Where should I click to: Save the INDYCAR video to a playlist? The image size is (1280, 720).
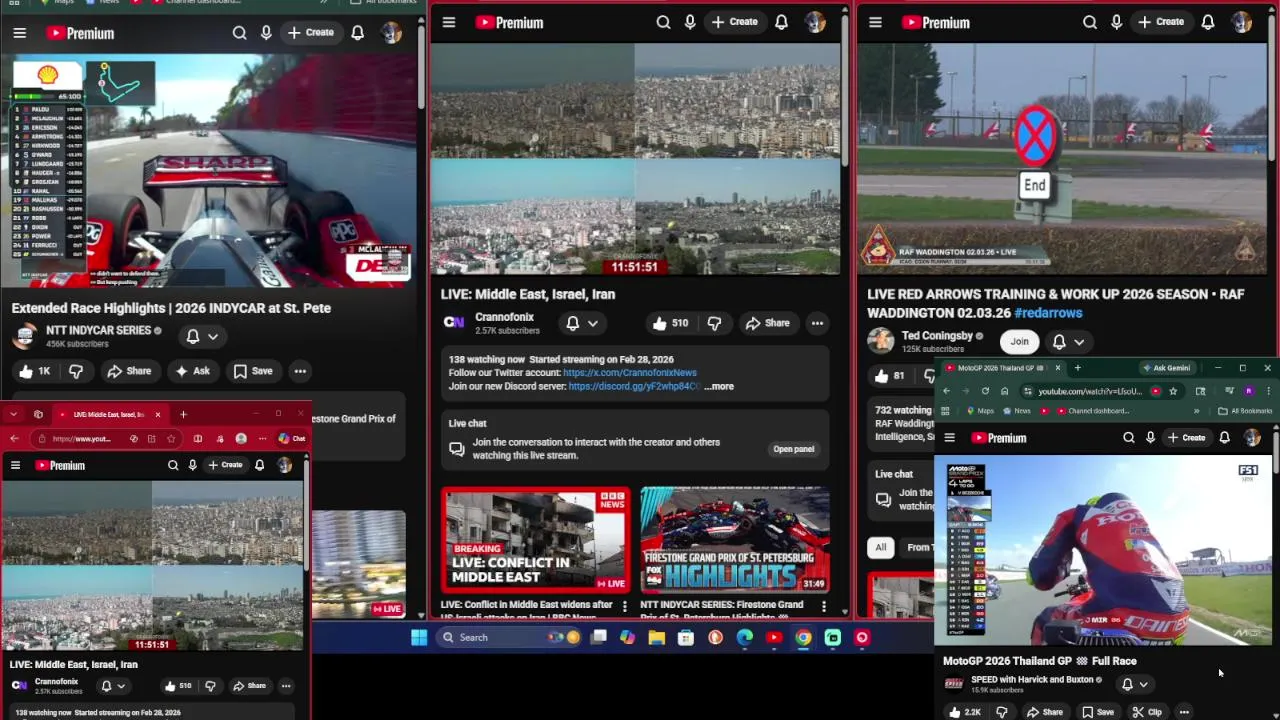click(252, 371)
